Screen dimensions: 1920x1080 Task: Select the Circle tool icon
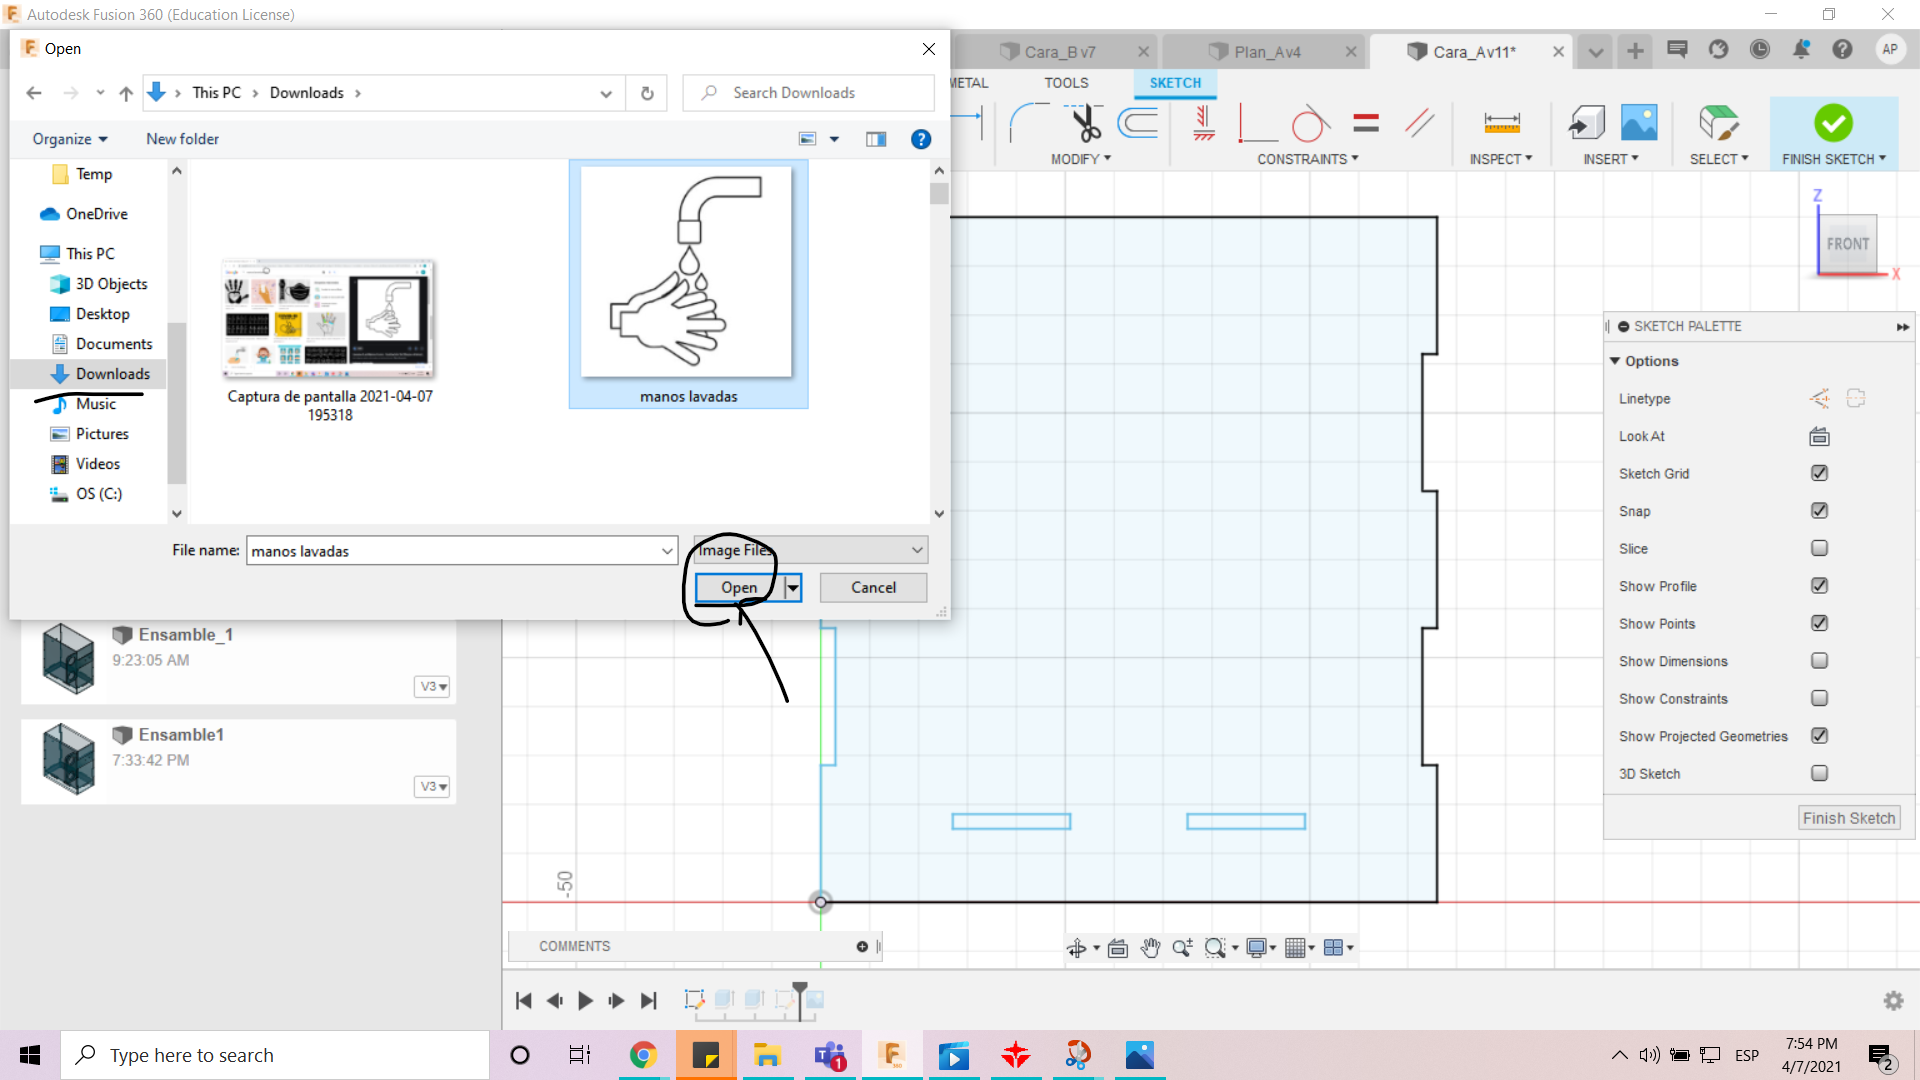1308,123
